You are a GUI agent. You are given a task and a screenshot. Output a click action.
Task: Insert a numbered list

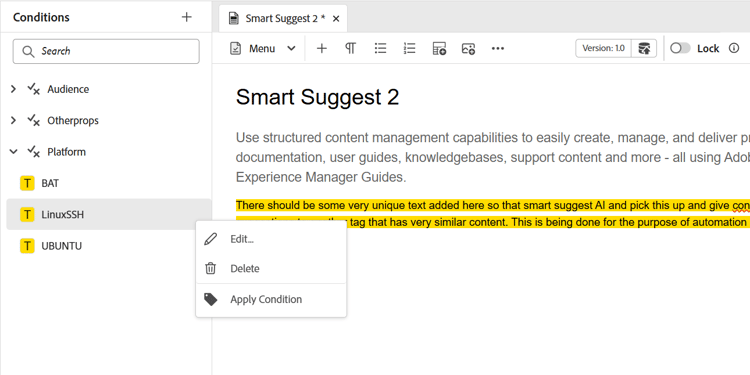click(x=409, y=48)
